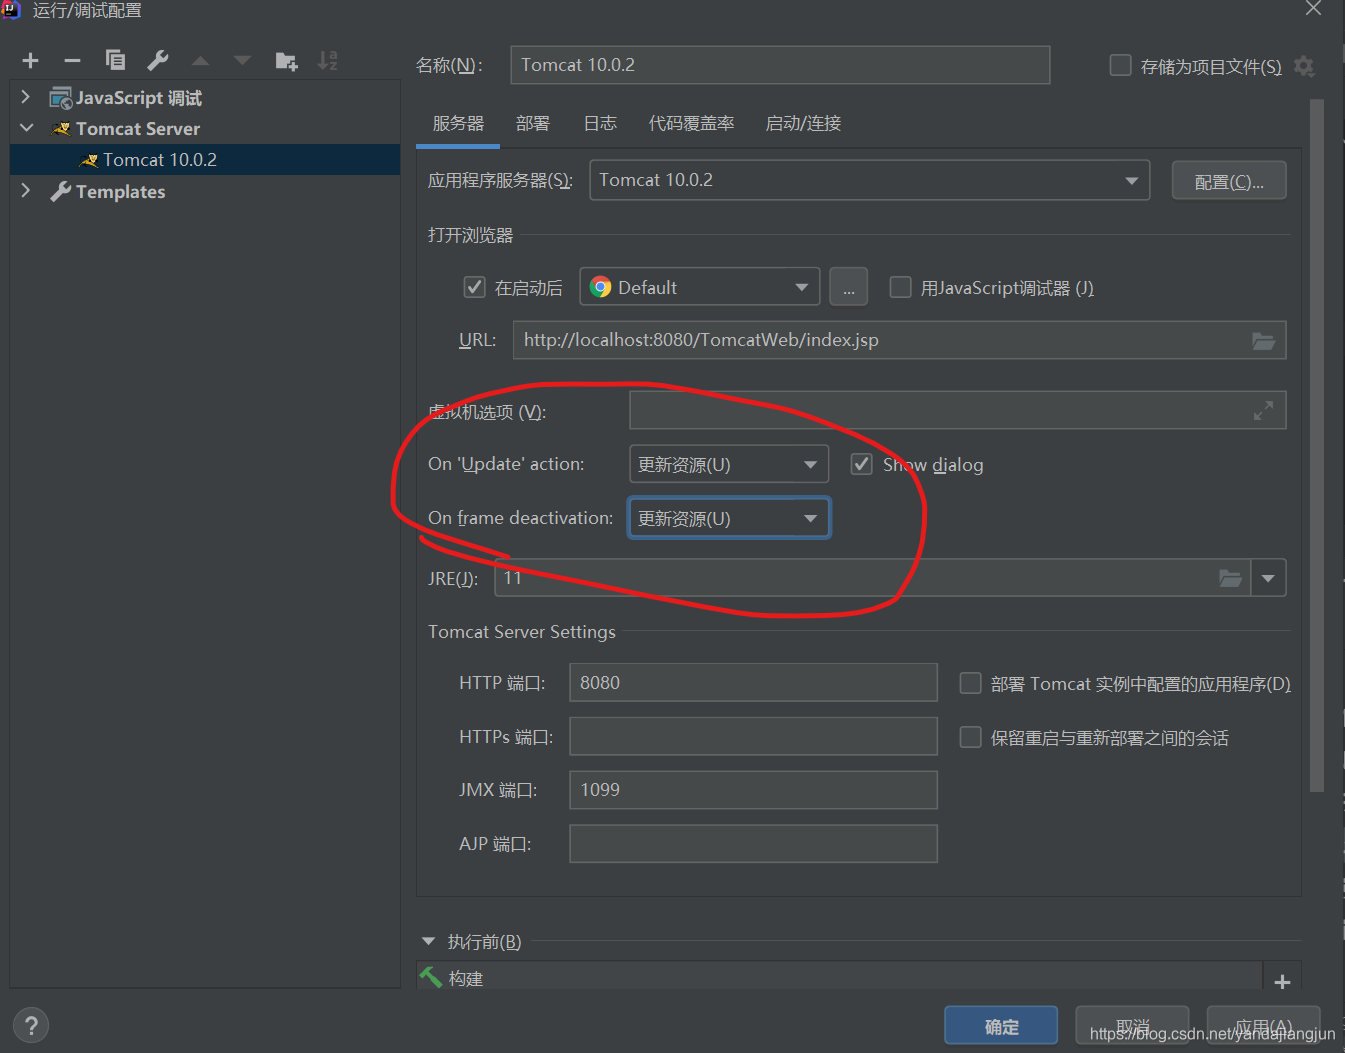Click the 应用(A) button
Screen dimensions: 1345x1053
coord(1263,1026)
